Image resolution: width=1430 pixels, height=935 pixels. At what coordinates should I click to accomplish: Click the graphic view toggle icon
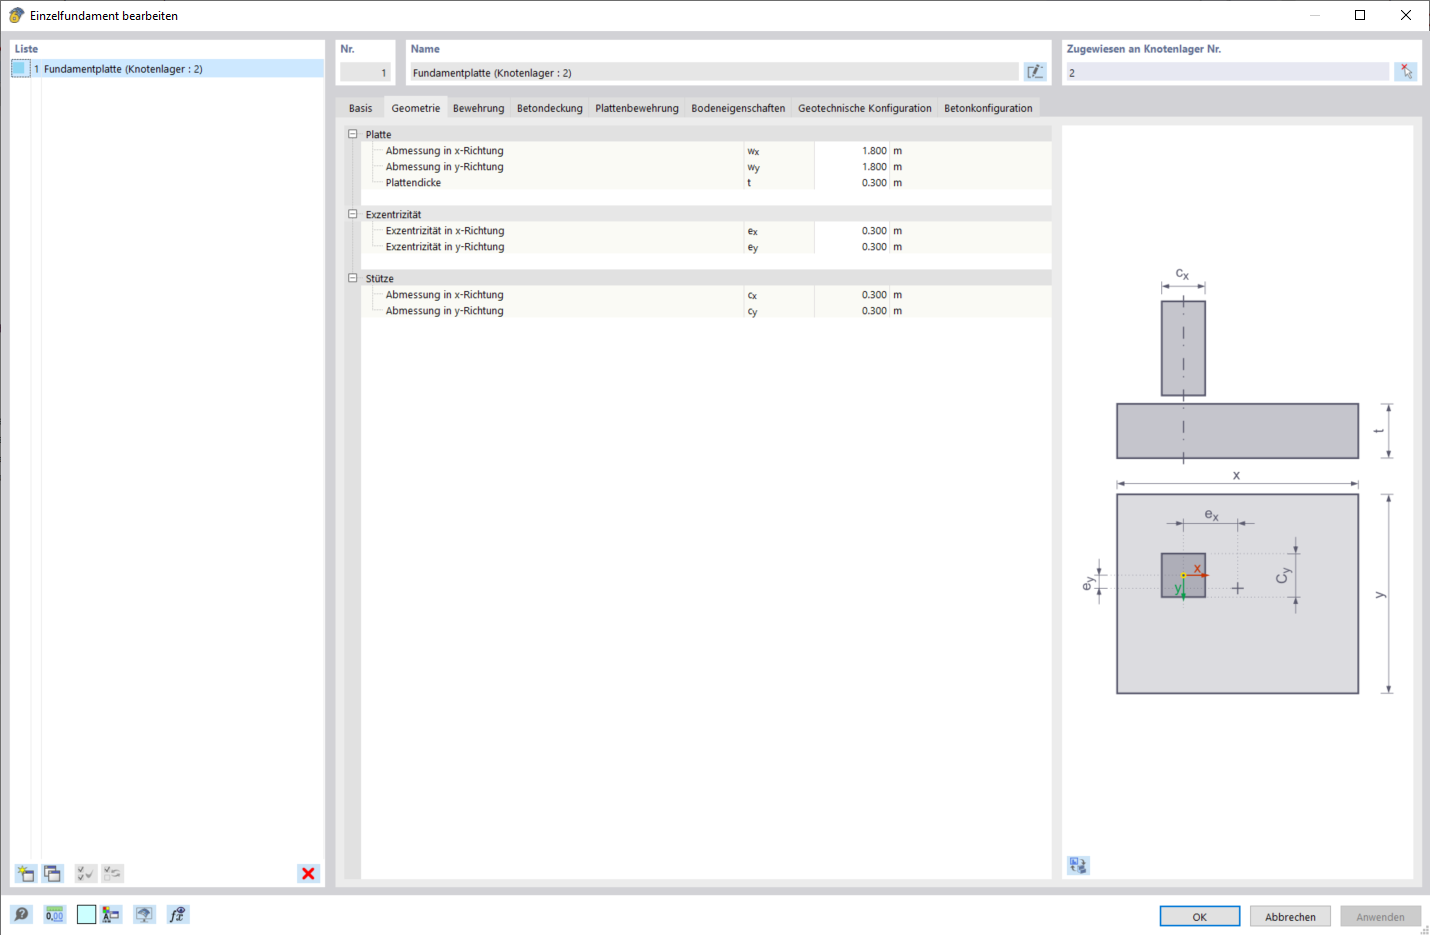(x=1078, y=865)
